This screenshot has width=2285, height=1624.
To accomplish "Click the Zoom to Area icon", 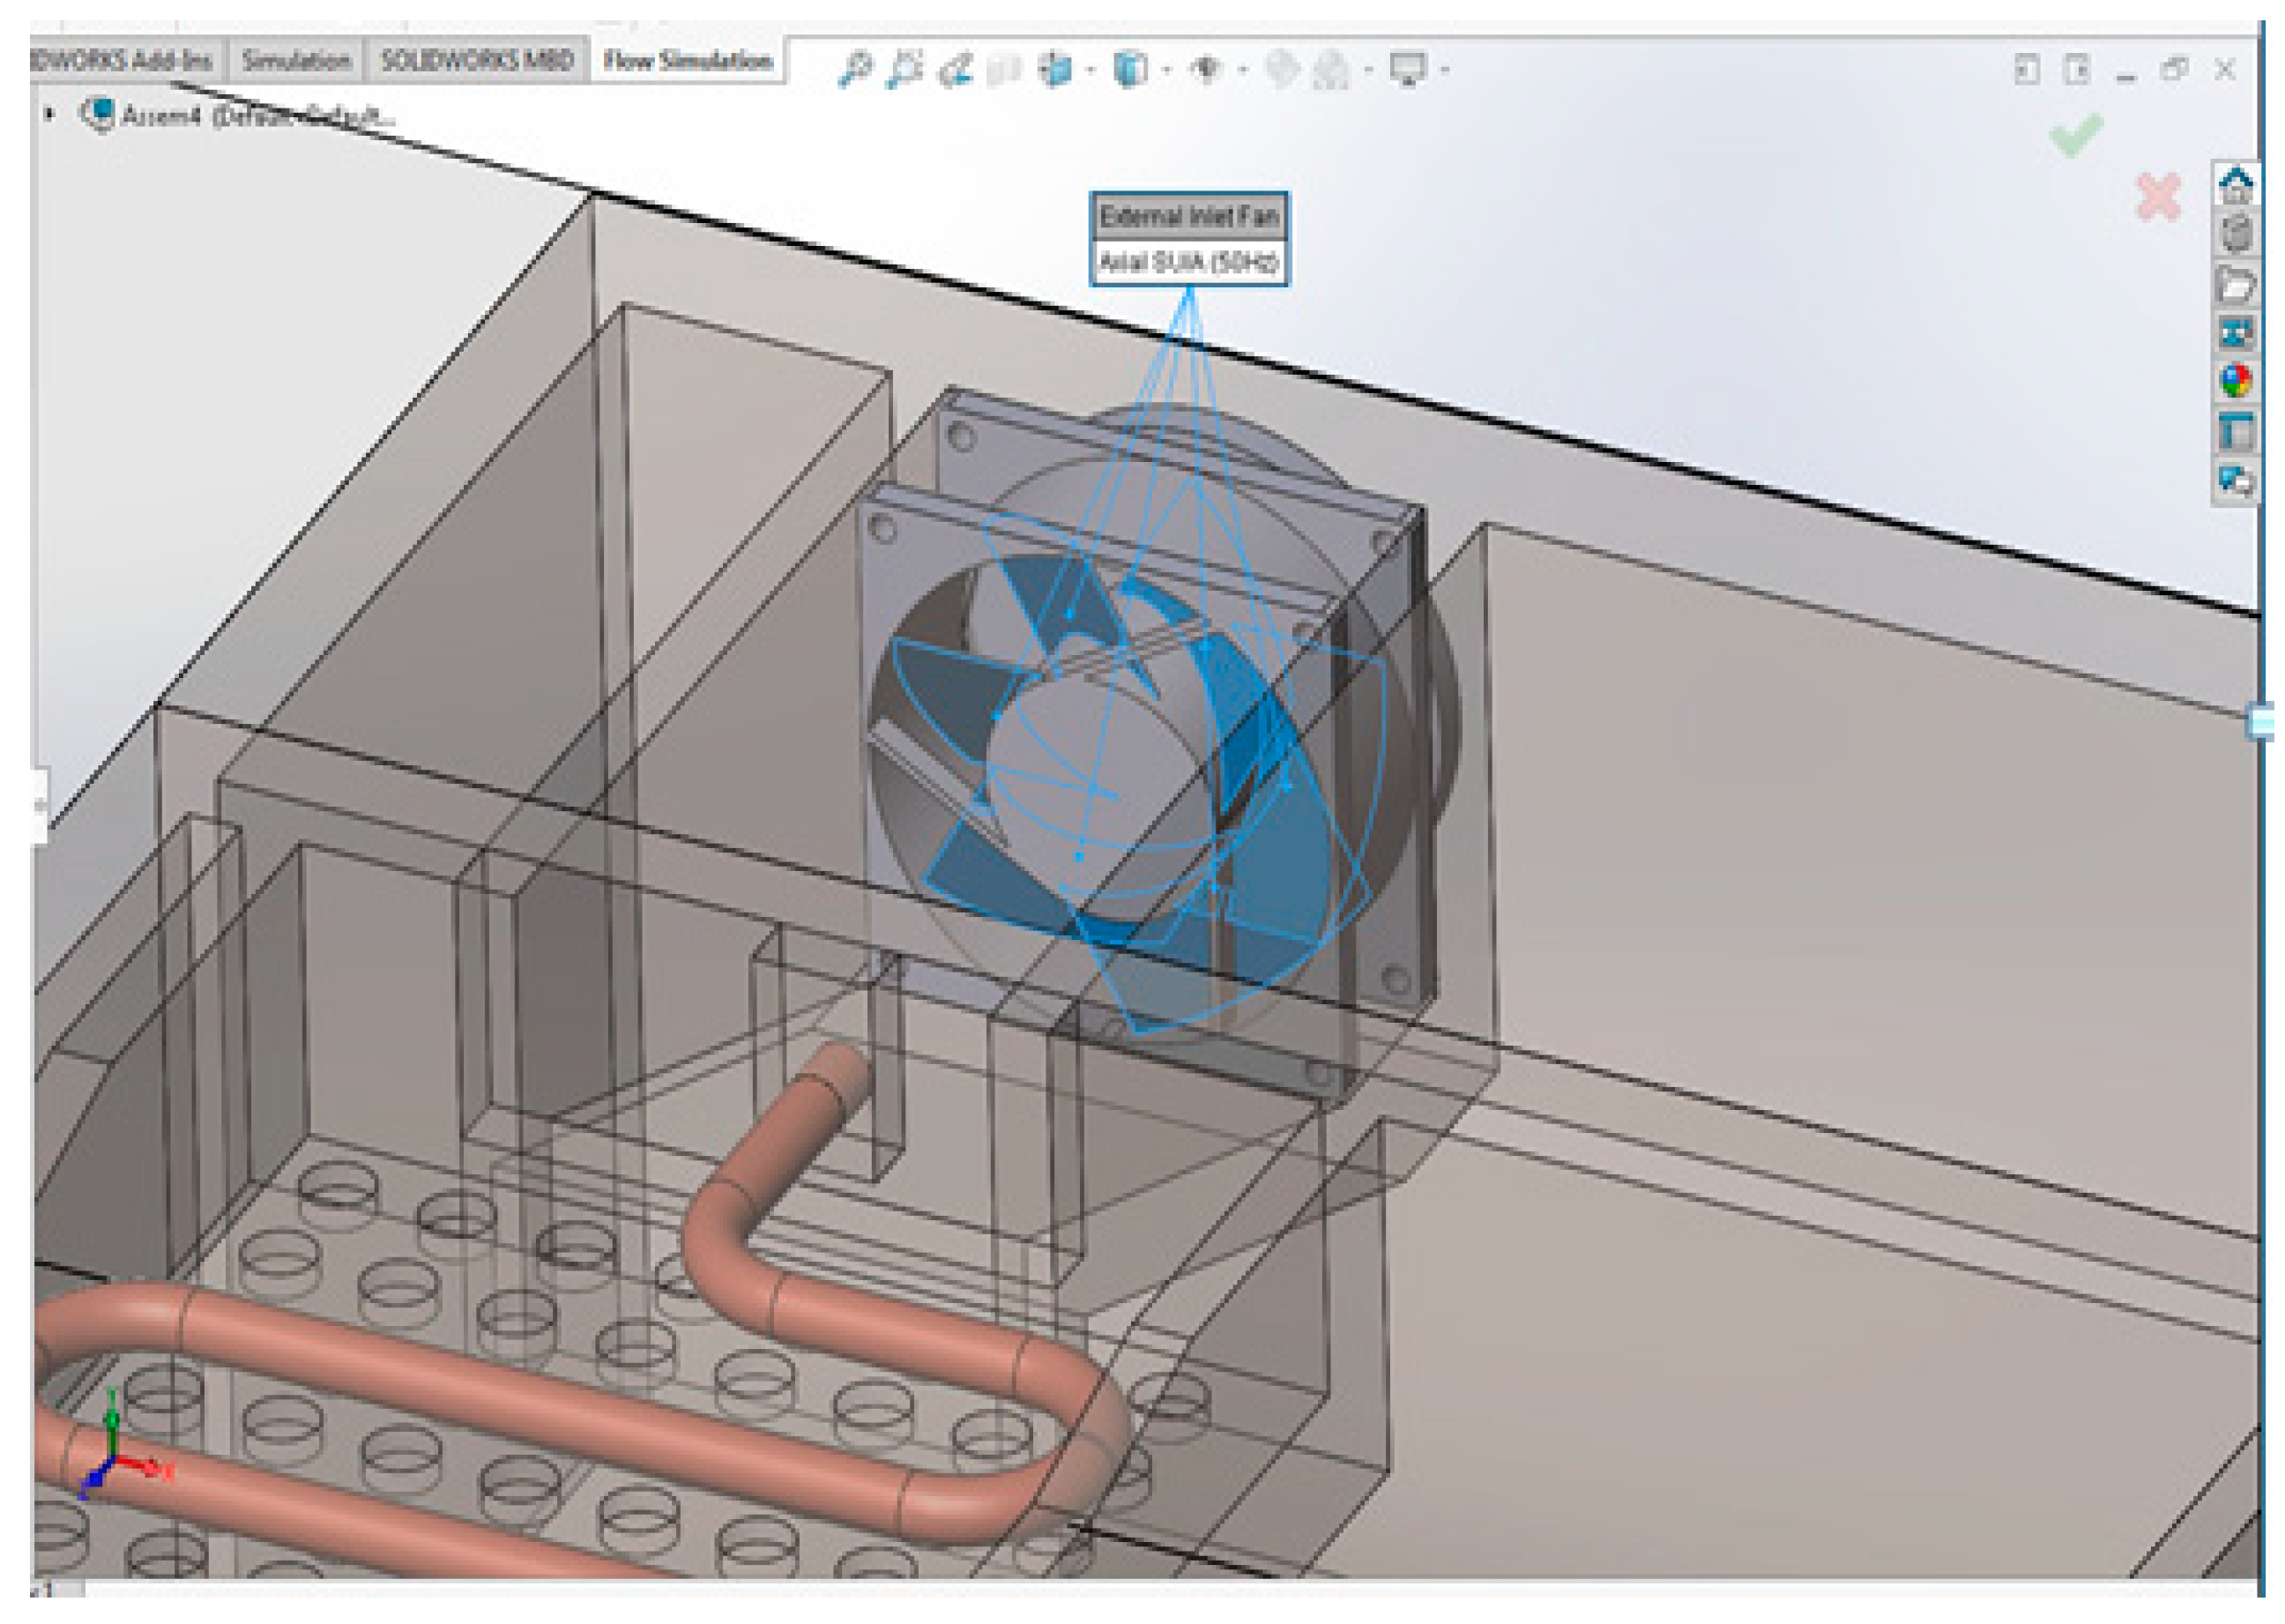I will [x=905, y=70].
